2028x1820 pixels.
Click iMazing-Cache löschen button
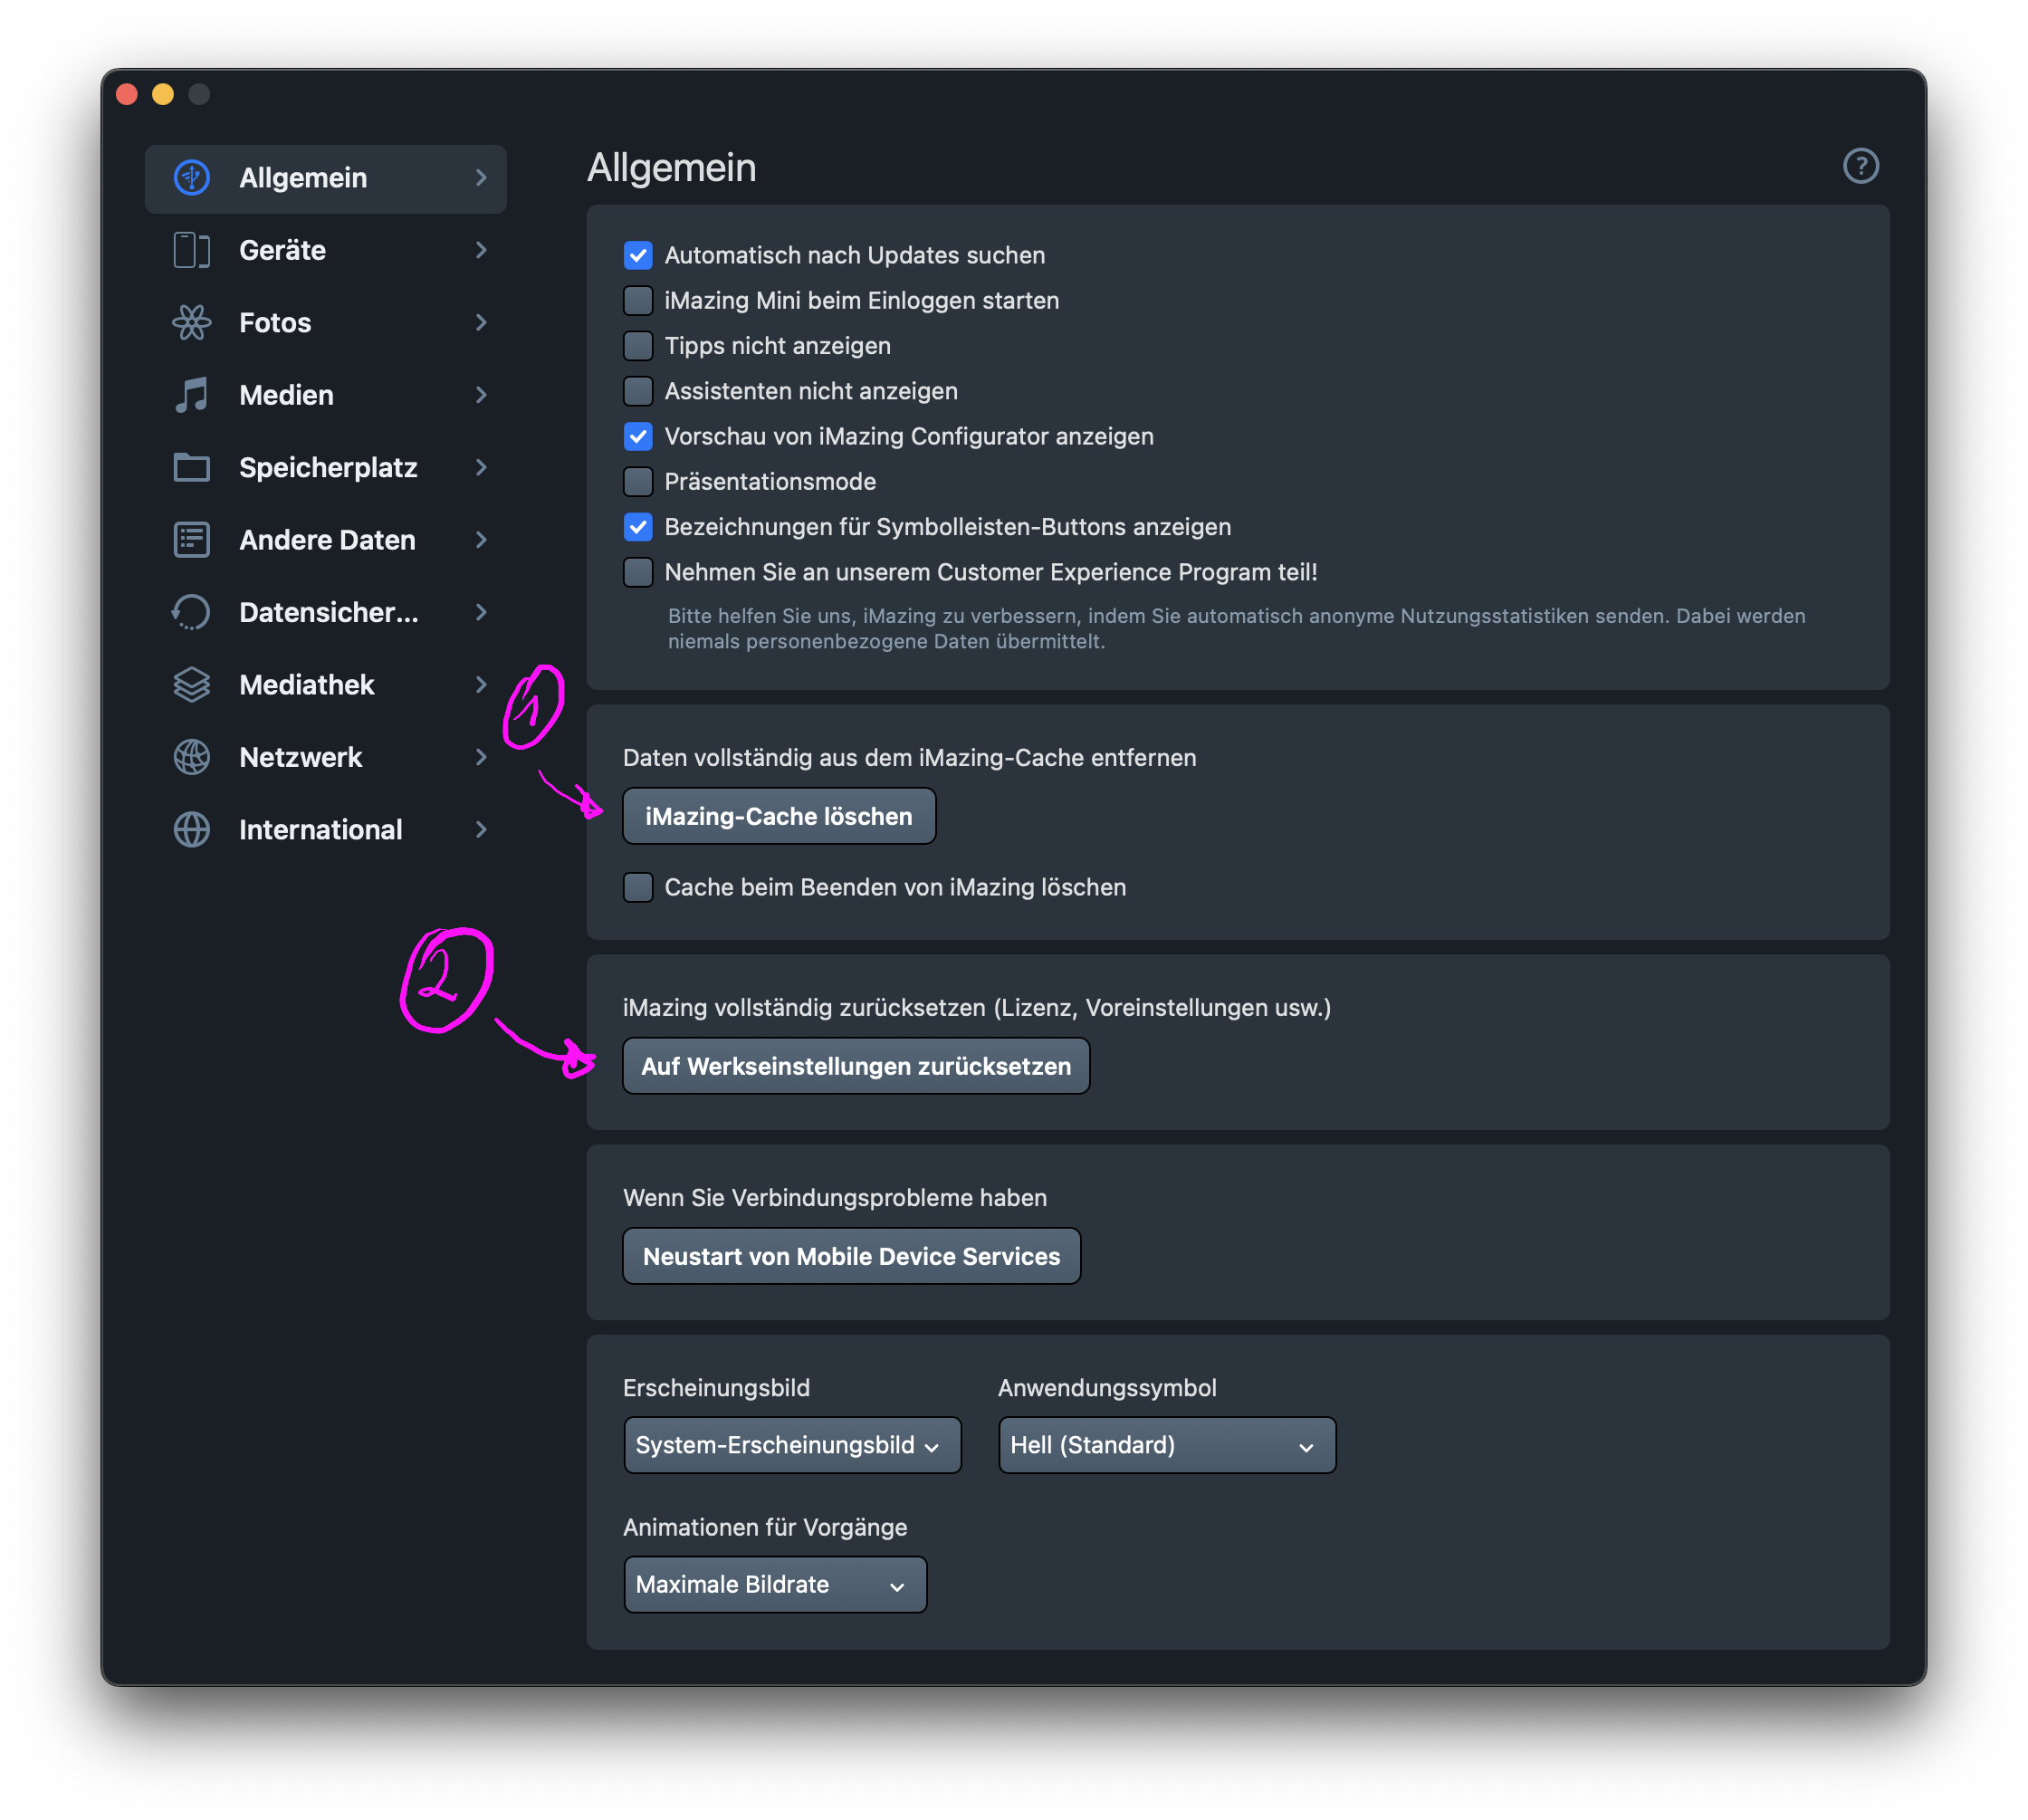[x=778, y=816]
